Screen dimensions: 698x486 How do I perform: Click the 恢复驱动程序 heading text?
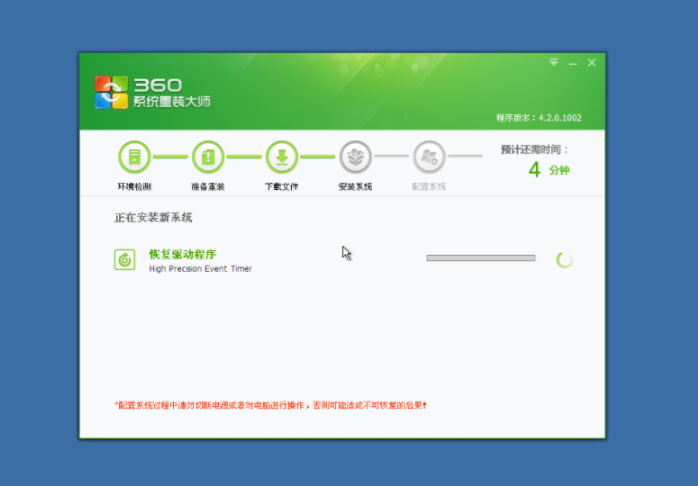[x=182, y=254]
